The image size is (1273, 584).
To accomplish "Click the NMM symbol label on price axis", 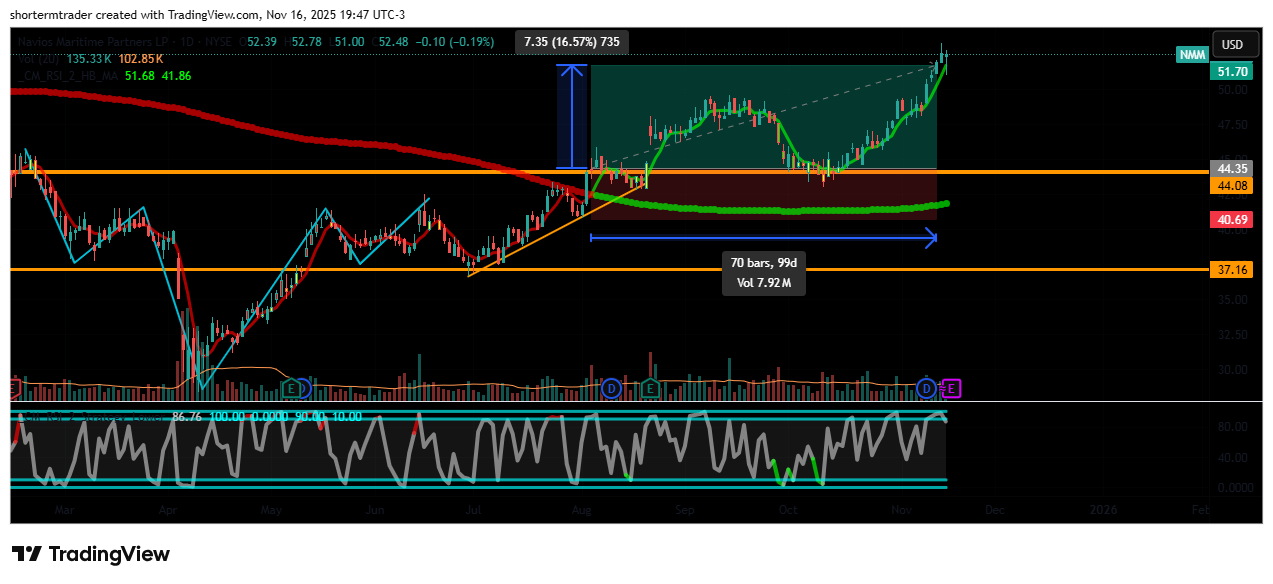I will coord(1192,55).
